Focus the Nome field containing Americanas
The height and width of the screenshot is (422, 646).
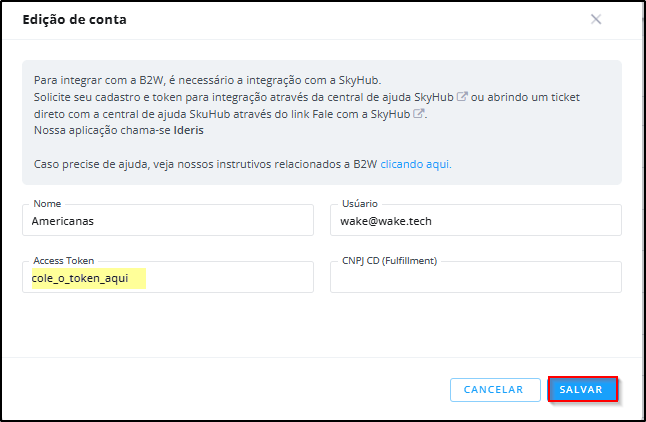168,220
